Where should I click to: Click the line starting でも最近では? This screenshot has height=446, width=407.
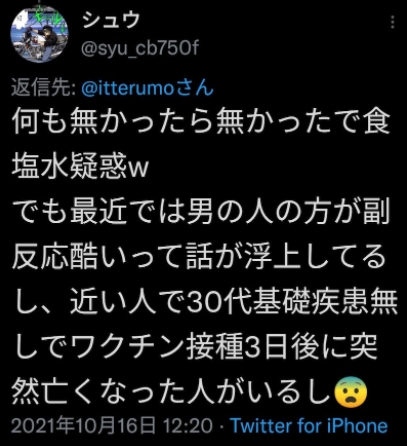tap(201, 212)
